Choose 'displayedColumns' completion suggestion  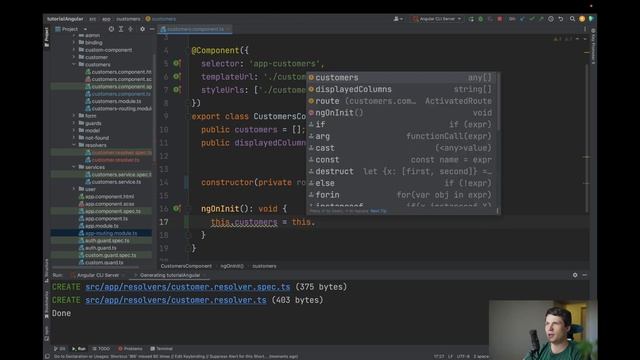[403, 89]
